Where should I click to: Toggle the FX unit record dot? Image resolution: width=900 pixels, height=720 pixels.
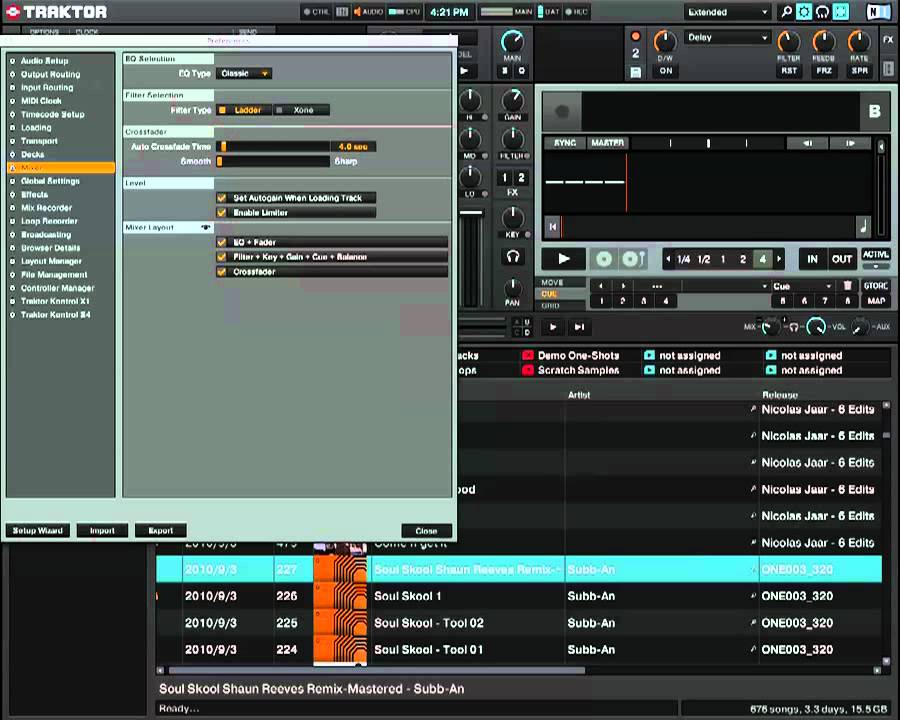point(635,36)
